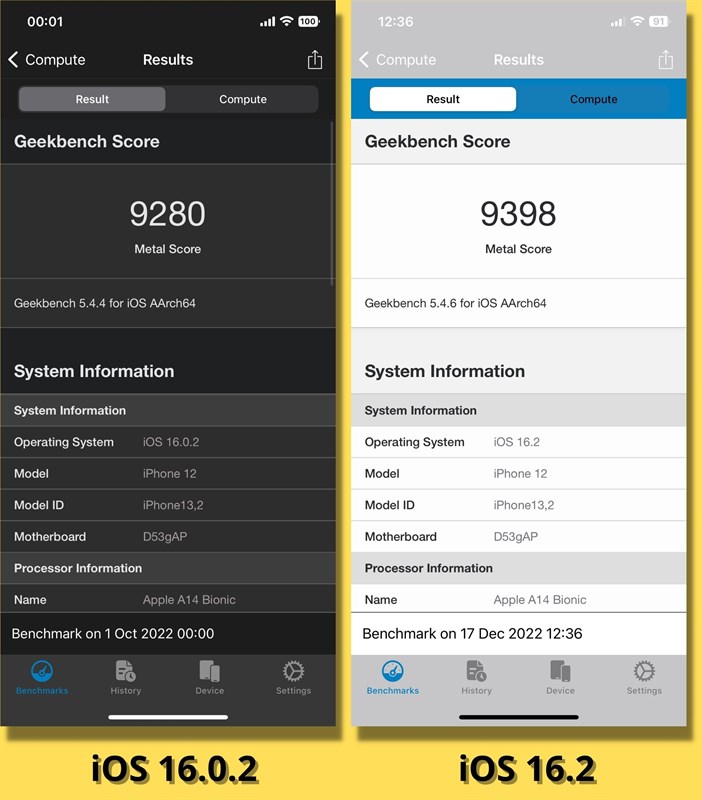Click the 9398 Metal Score value
Screen dimensions: 702x800
pos(518,213)
